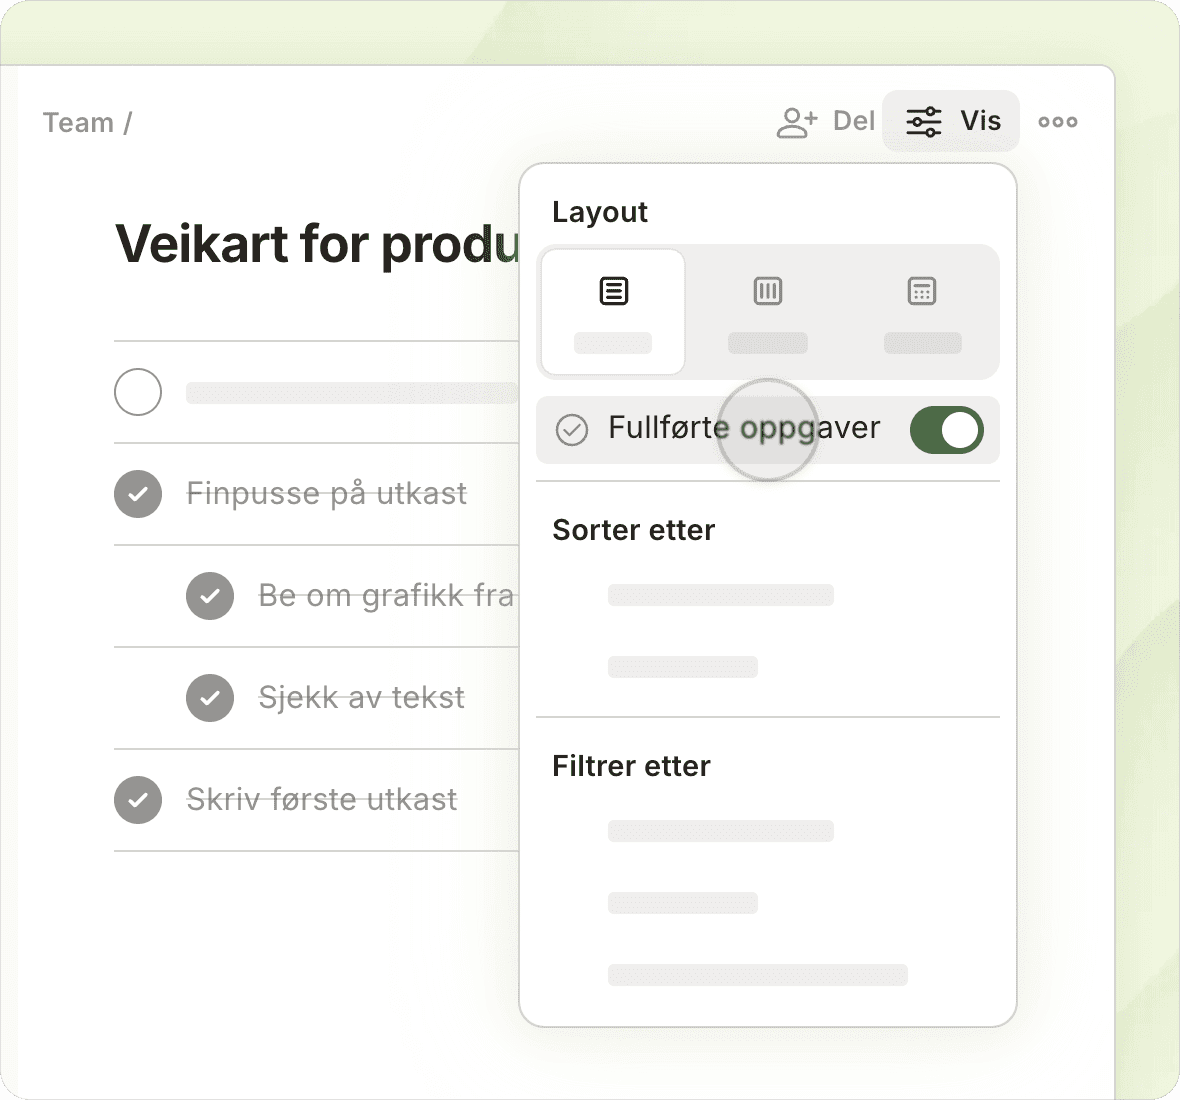The height and width of the screenshot is (1100, 1180).
Task: Toggle off the Fullførte oppgaver switch
Action: pyautogui.click(x=946, y=430)
